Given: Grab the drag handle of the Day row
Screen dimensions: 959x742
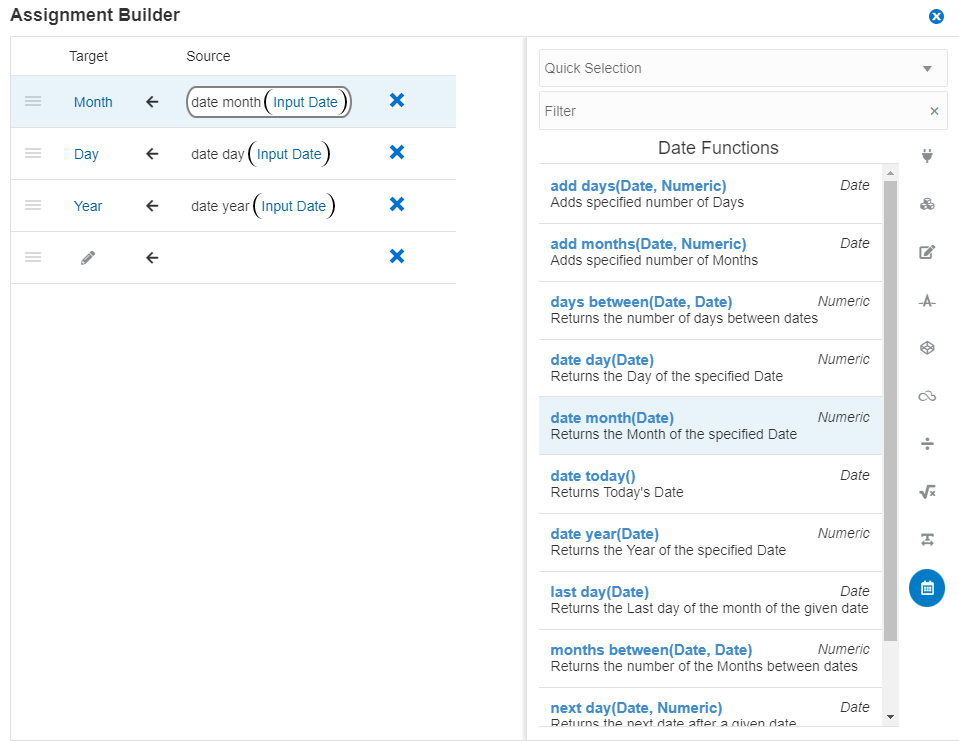Looking at the screenshot, I should click(33, 153).
